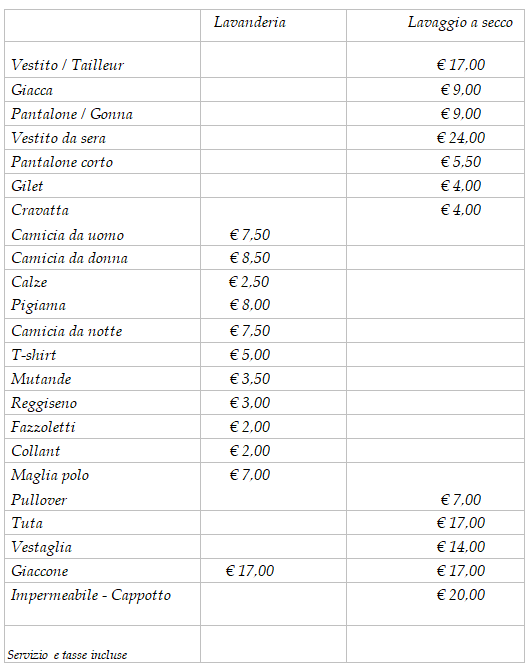Click the Servizio e tasse incluse note
Screen dimensions: 532x671
click(67, 655)
